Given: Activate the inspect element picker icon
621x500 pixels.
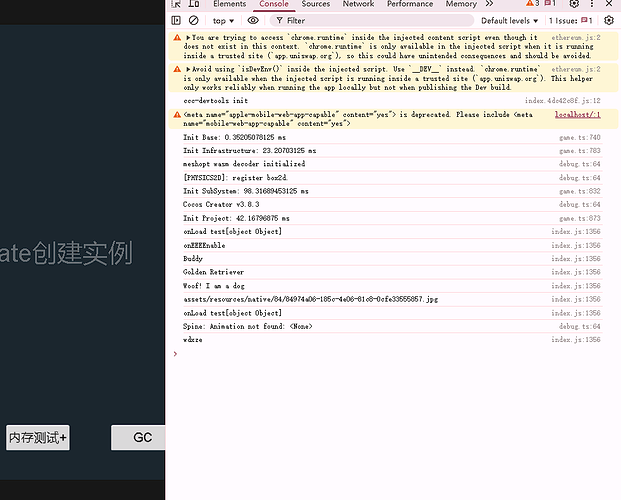Looking at the screenshot, I should (176, 4).
